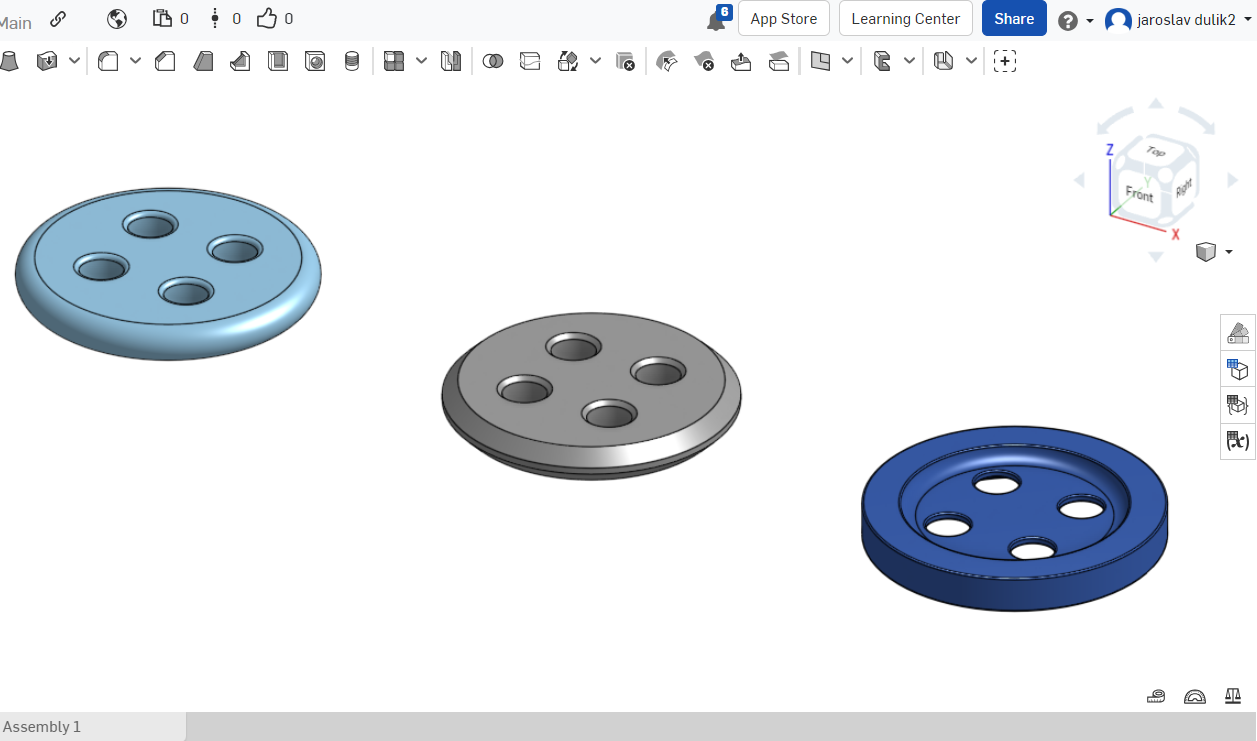The height and width of the screenshot is (741, 1257).
Task: Open the Draft tool
Action: [x=204, y=61]
